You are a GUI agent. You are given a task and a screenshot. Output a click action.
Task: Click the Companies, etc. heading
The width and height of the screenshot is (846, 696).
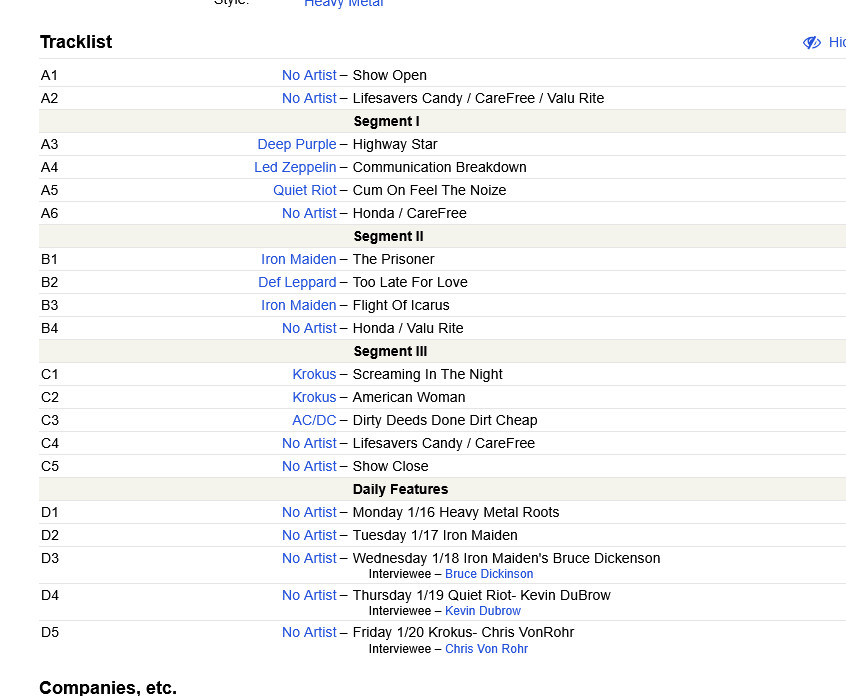click(108, 687)
